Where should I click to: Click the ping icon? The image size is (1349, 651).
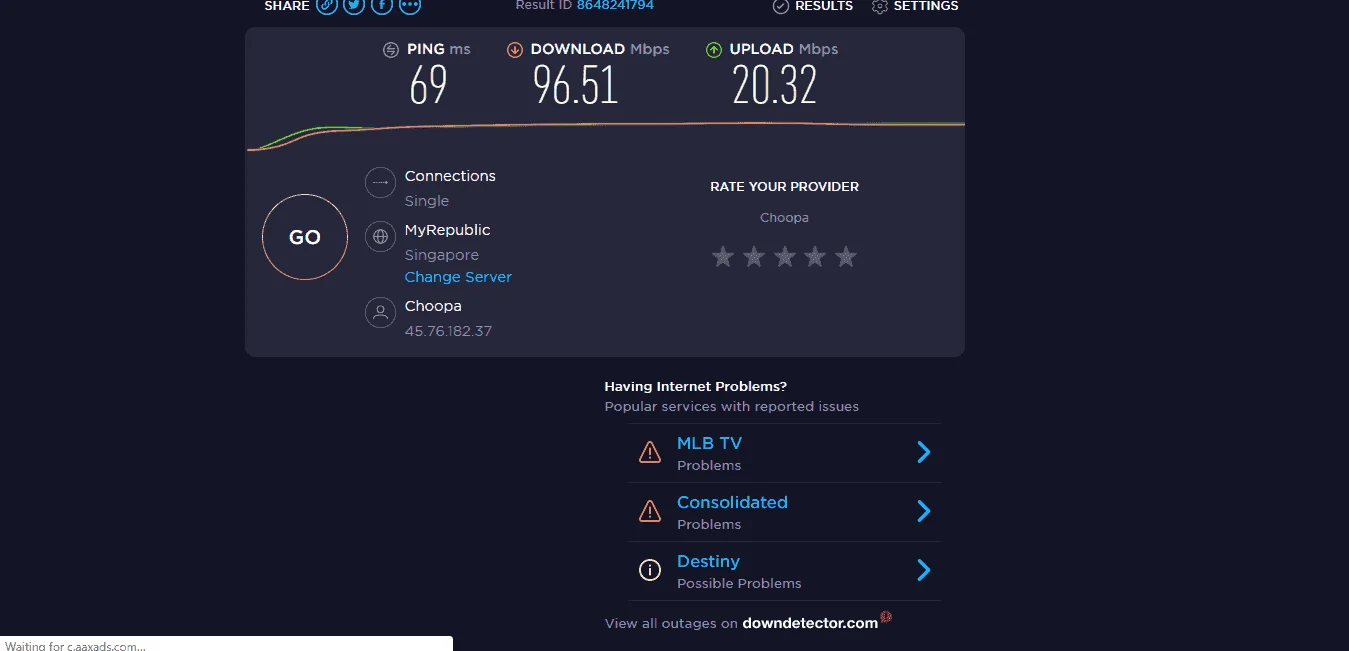tap(391, 49)
